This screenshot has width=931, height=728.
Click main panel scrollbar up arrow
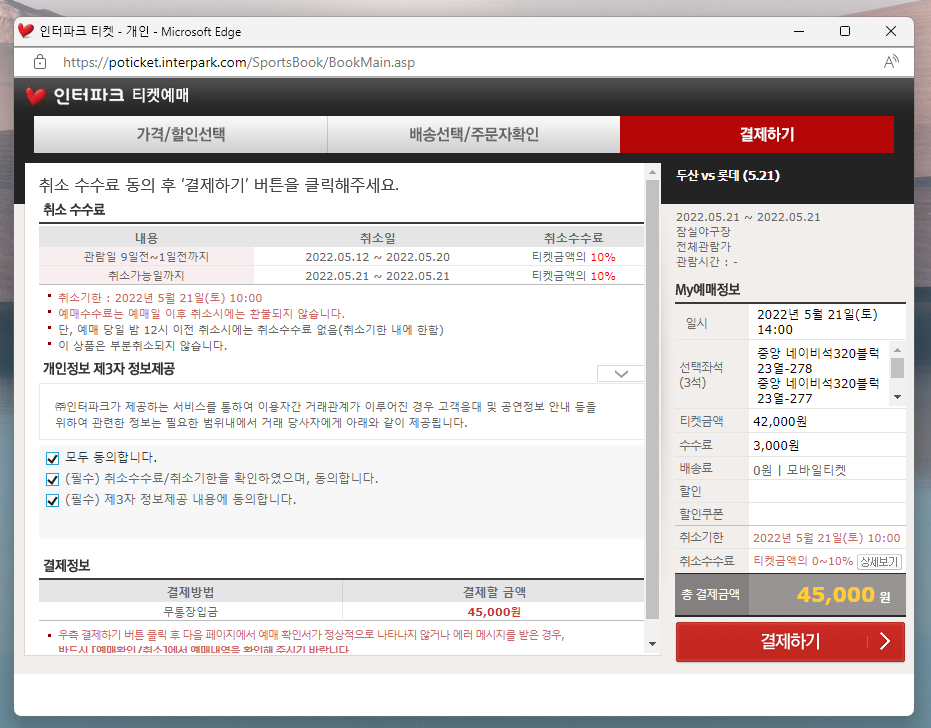coord(653,172)
